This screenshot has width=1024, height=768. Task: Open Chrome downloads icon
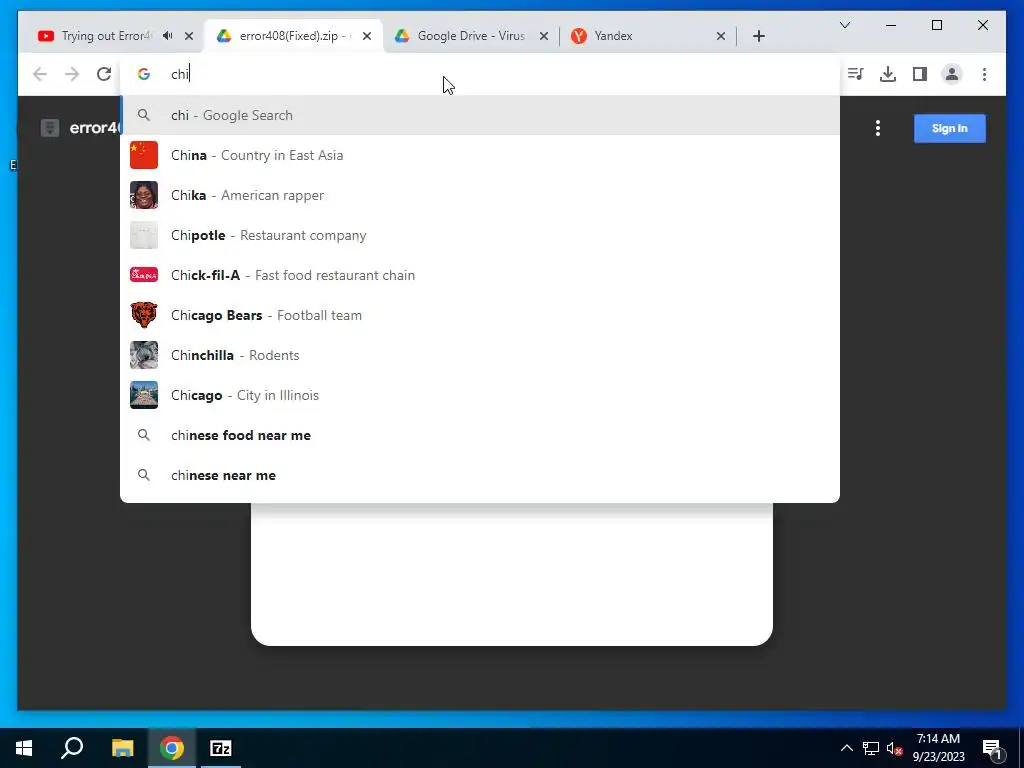coord(888,74)
